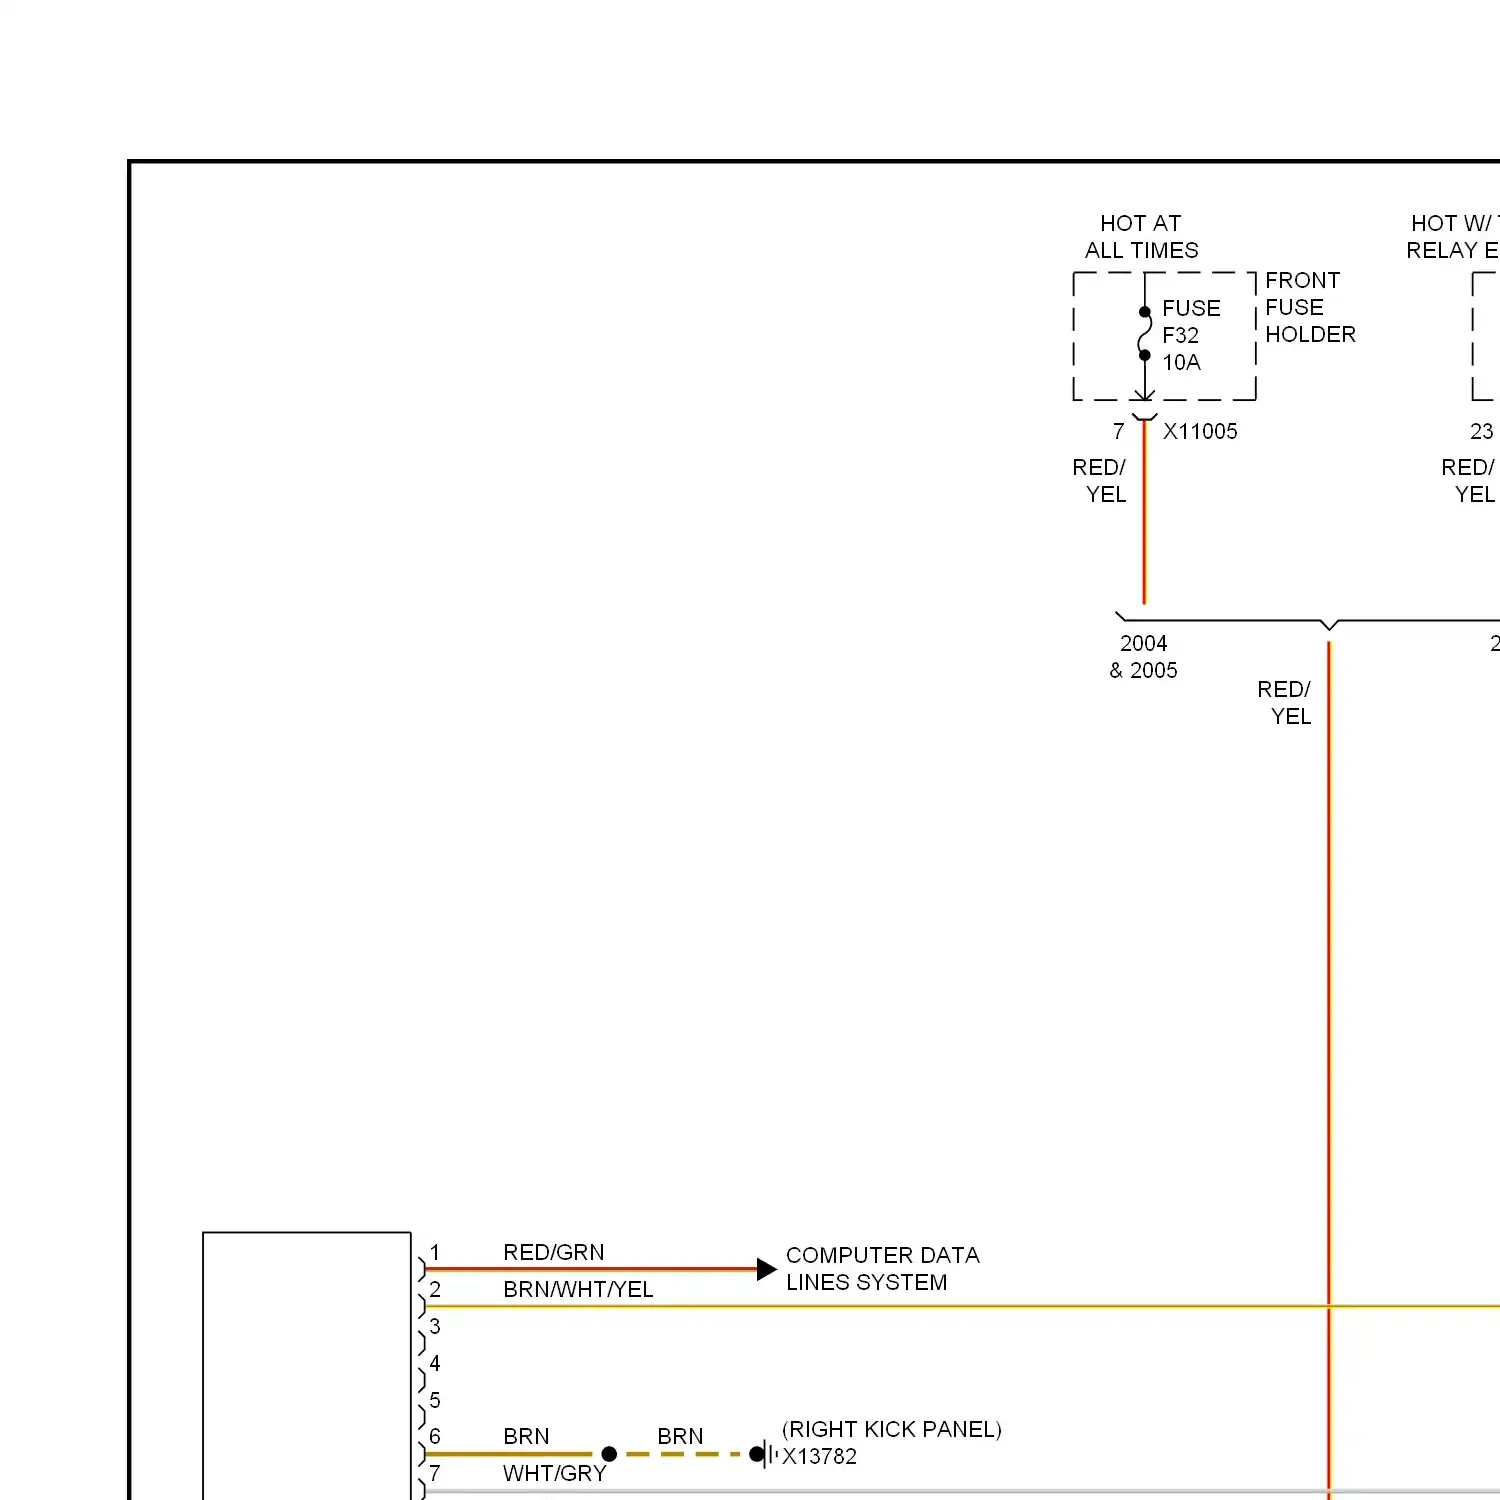
Task: Click the HOT W/ RELAY label at the right edge
Action: (1453, 237)
